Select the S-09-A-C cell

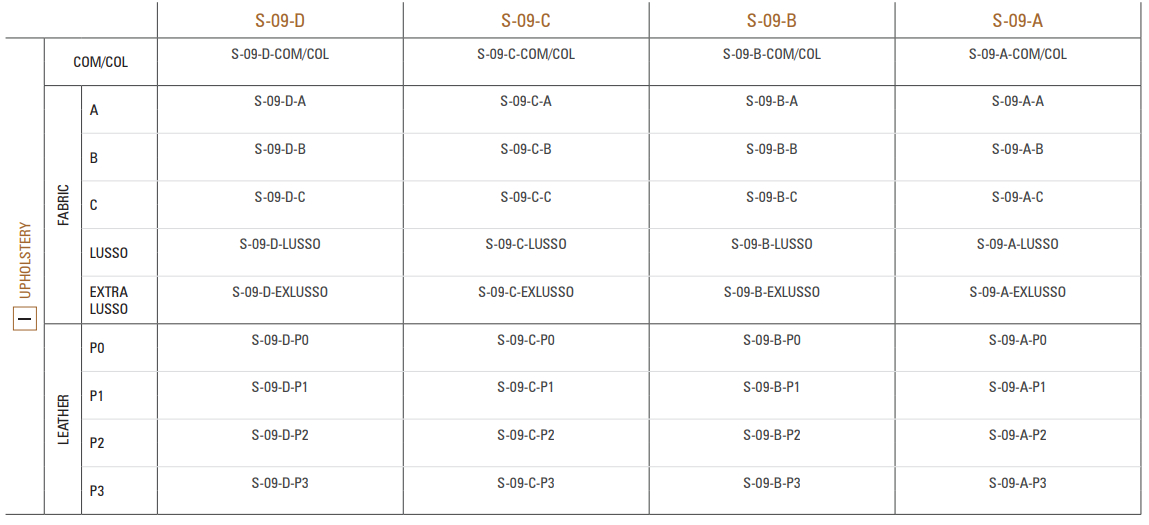[x=1017, y=197]
